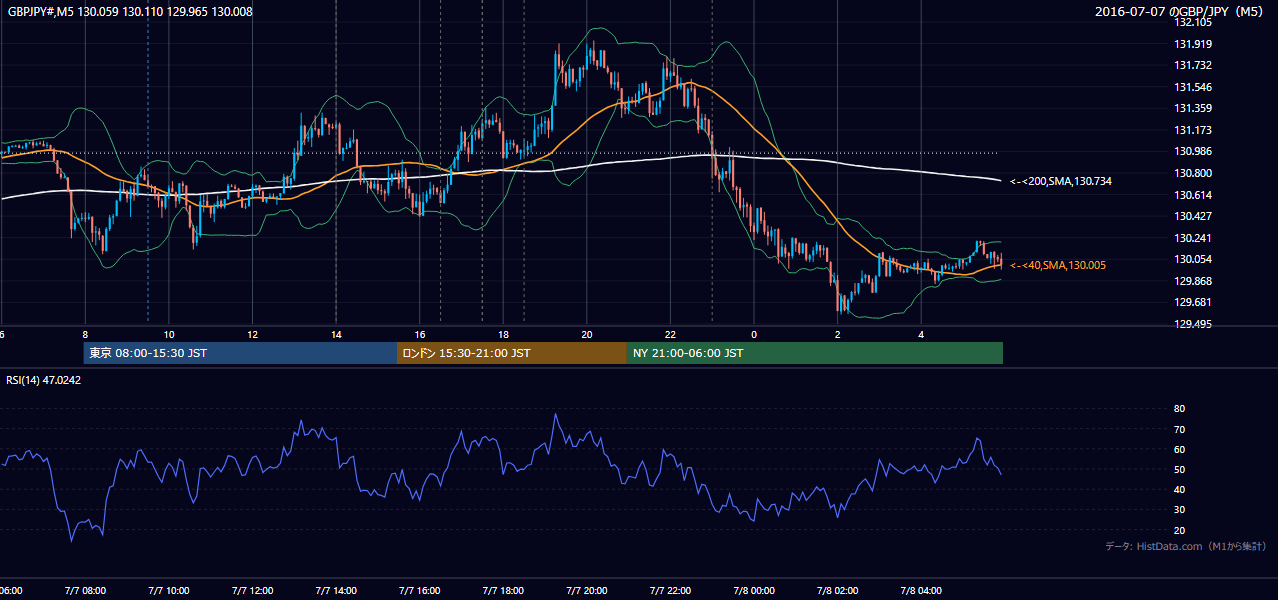
Task: Click hour label 16 under price chart
Action: click(x=420, y=334)
